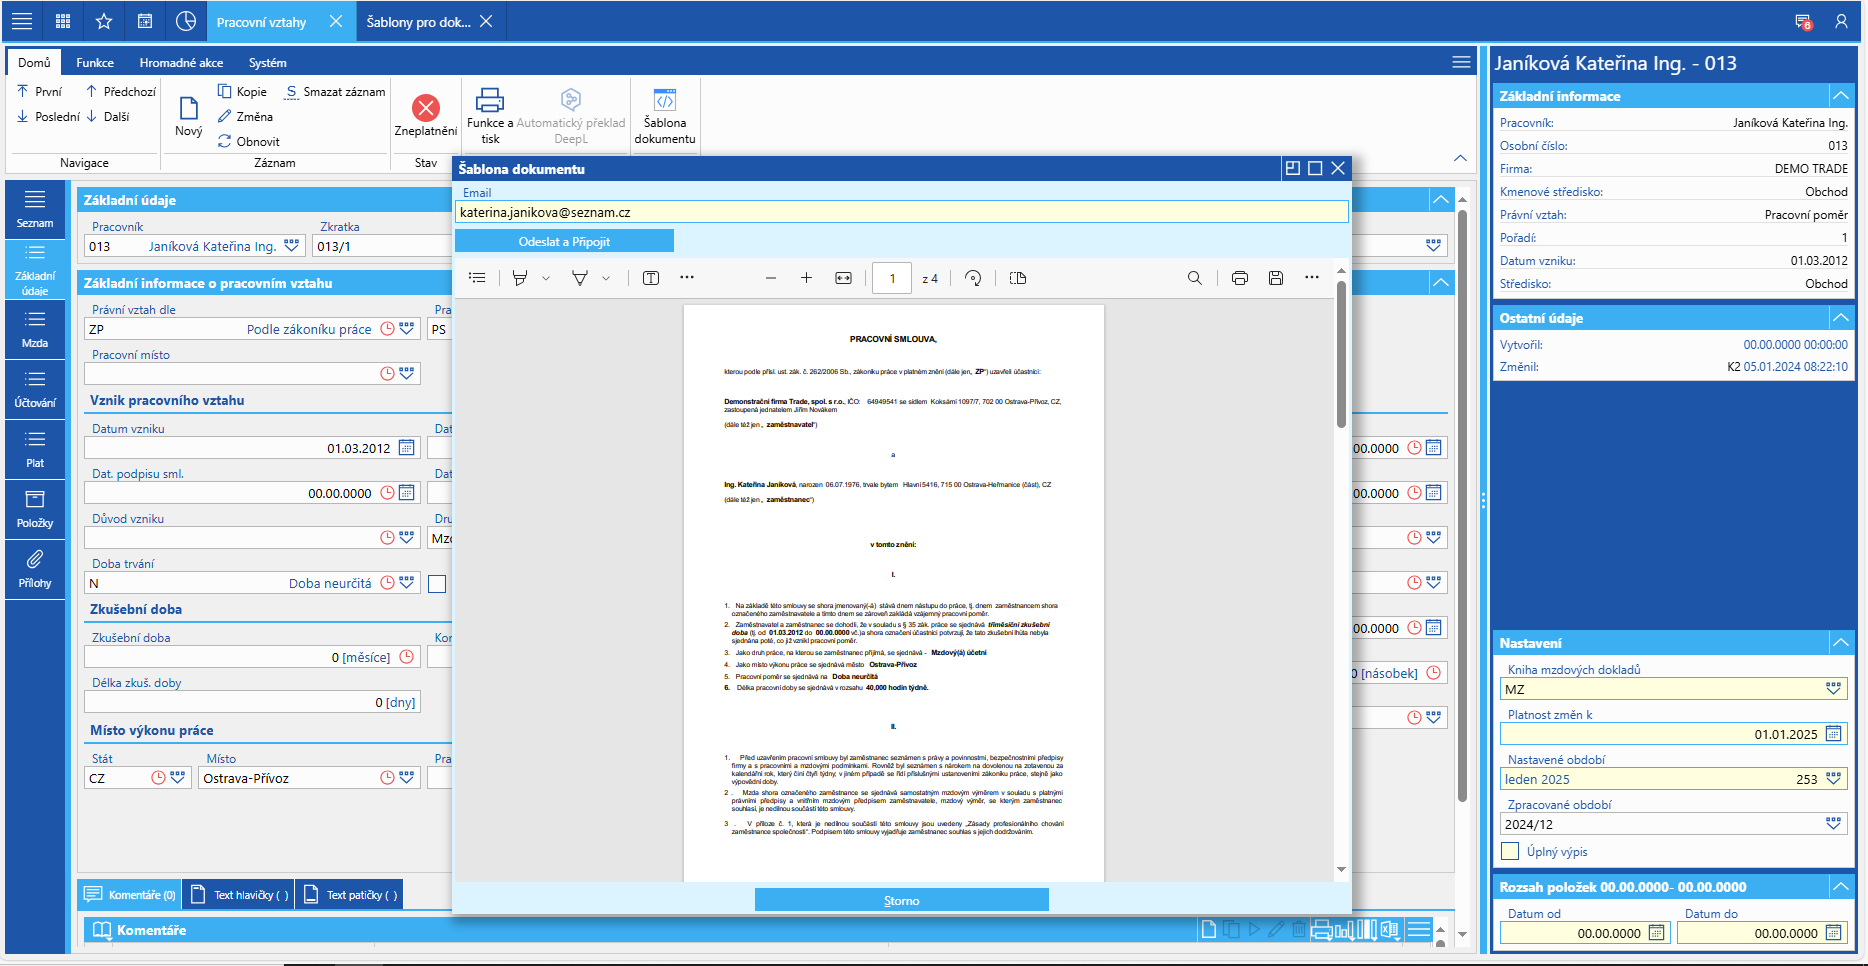Open the Účtování sidebar section

[x=35, y=390]
